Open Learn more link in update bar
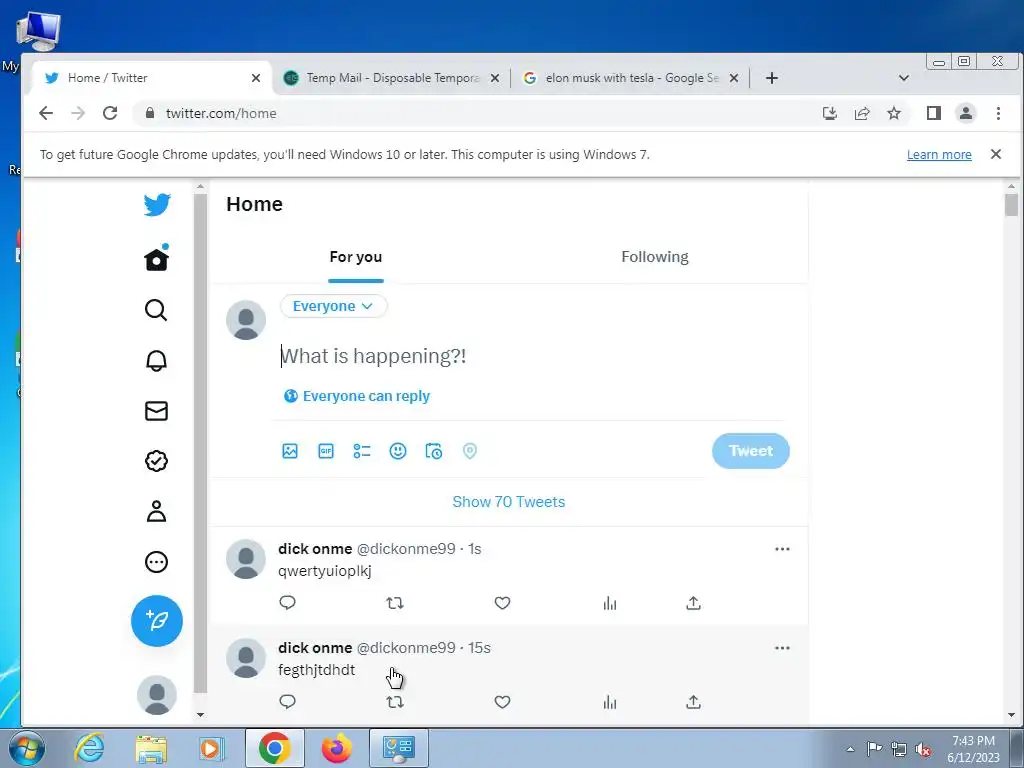The image size is (1024, 768). [x=939, y=155]
